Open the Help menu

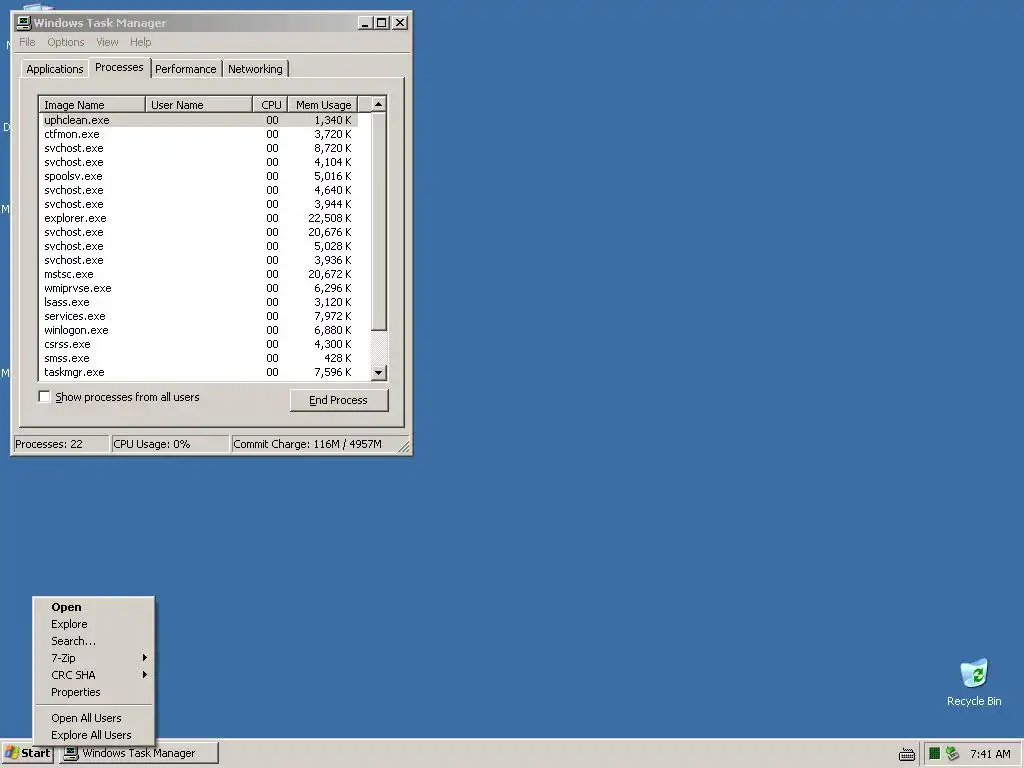tap(140, 42)
